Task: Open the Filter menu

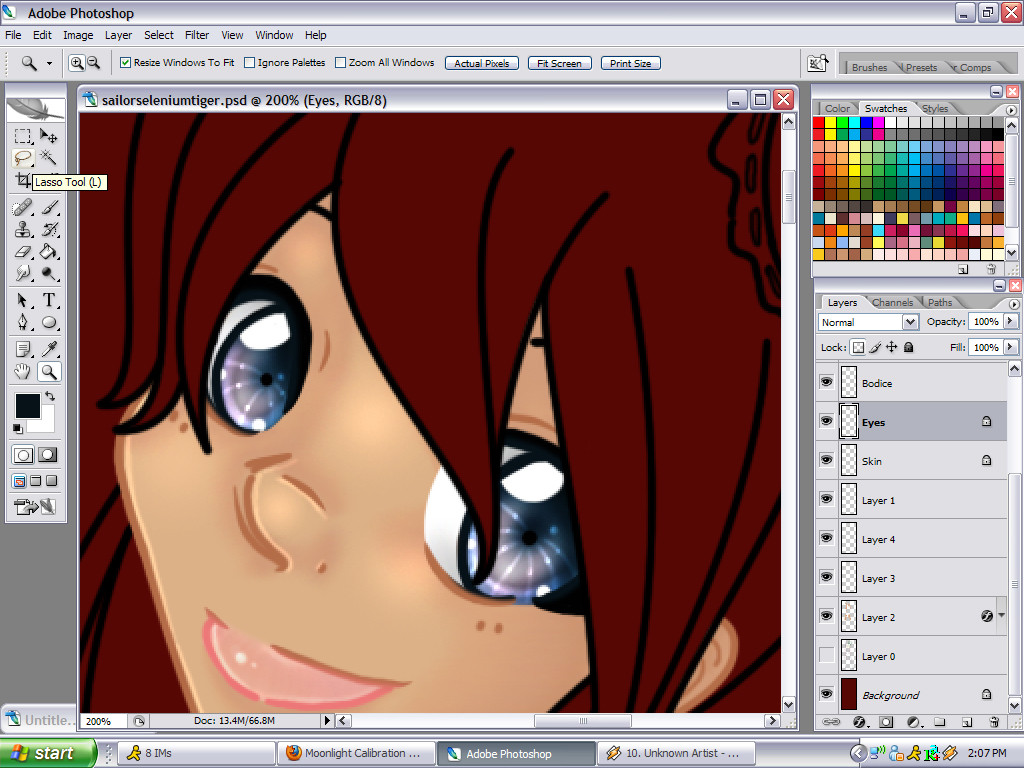Action: pos(197,35)
